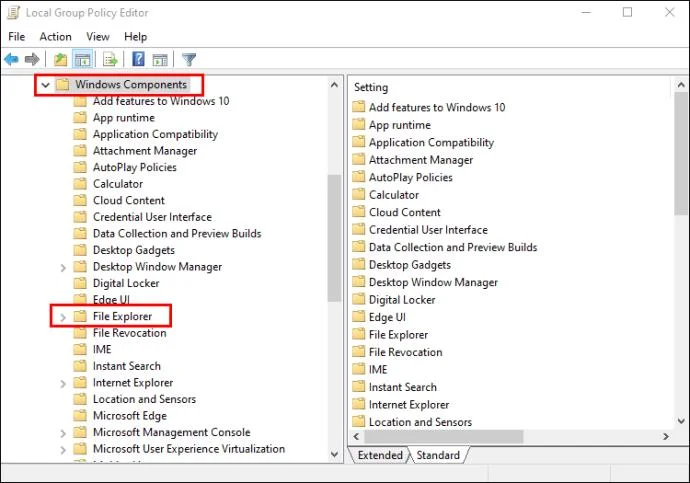Click the Forward arrow toolbar icon
The image size is (690, 483).
32,59
